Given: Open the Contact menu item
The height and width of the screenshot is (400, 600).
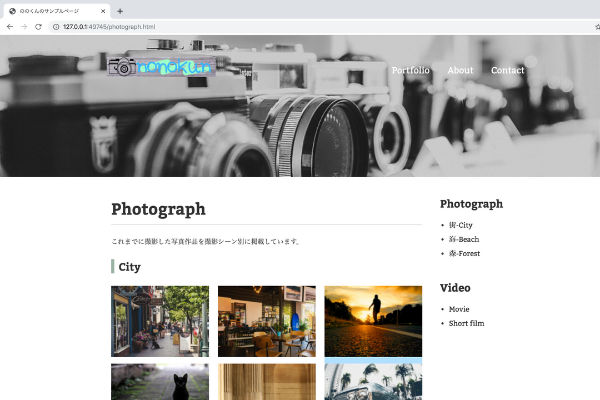Looking at the screenshot, I should tap(507, 70).
